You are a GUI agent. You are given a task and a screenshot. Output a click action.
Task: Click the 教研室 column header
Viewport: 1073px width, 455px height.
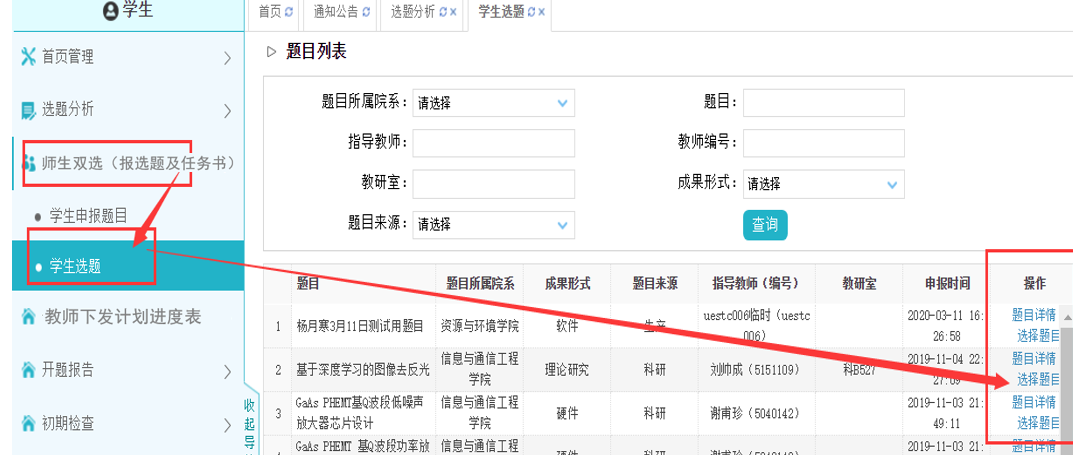[859, 284]
